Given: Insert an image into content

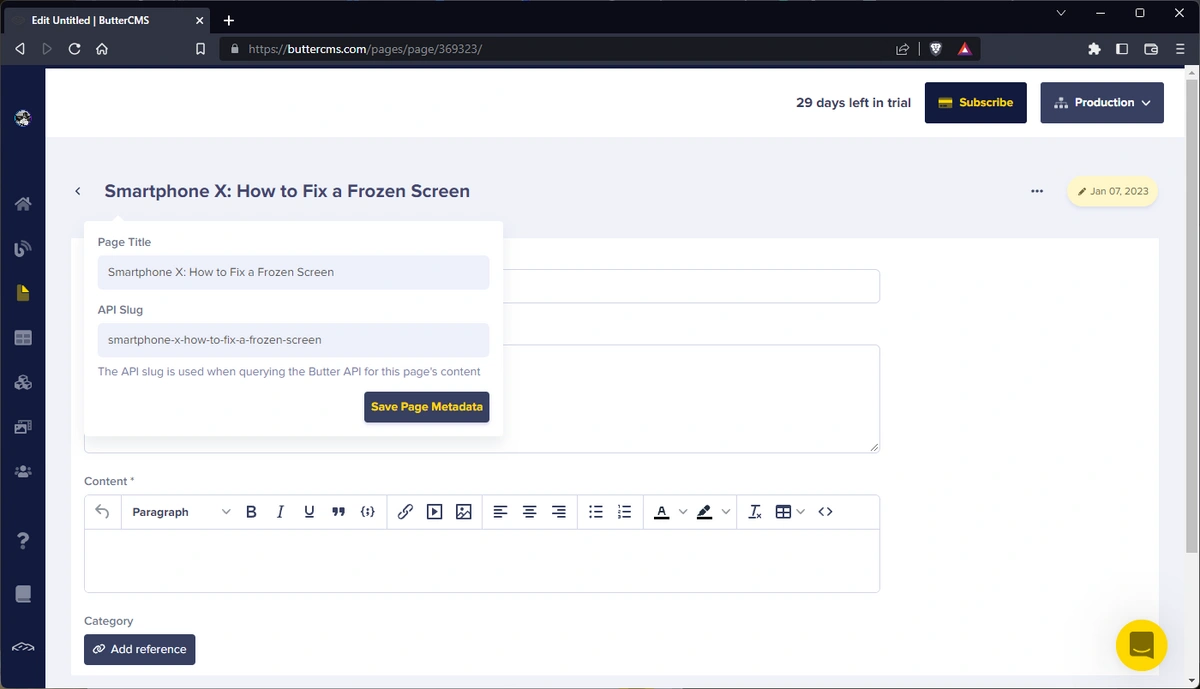Looking at the screenshot, I should pyautogui.click(x=463, y=512).
